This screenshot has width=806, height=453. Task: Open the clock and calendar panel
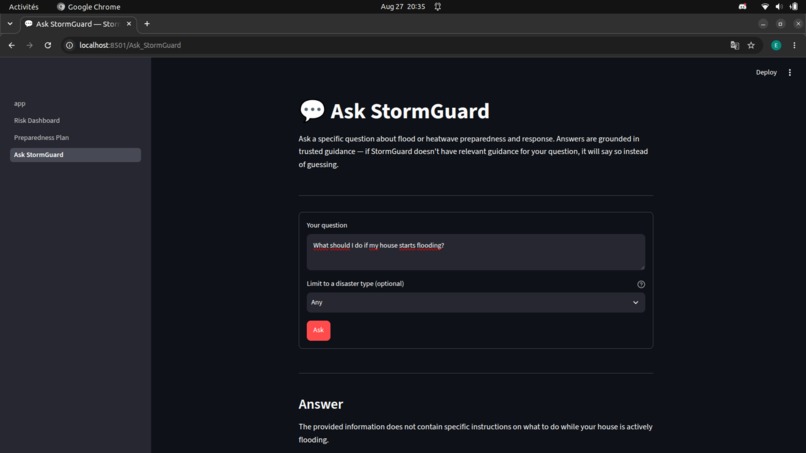tap(402, 7)
